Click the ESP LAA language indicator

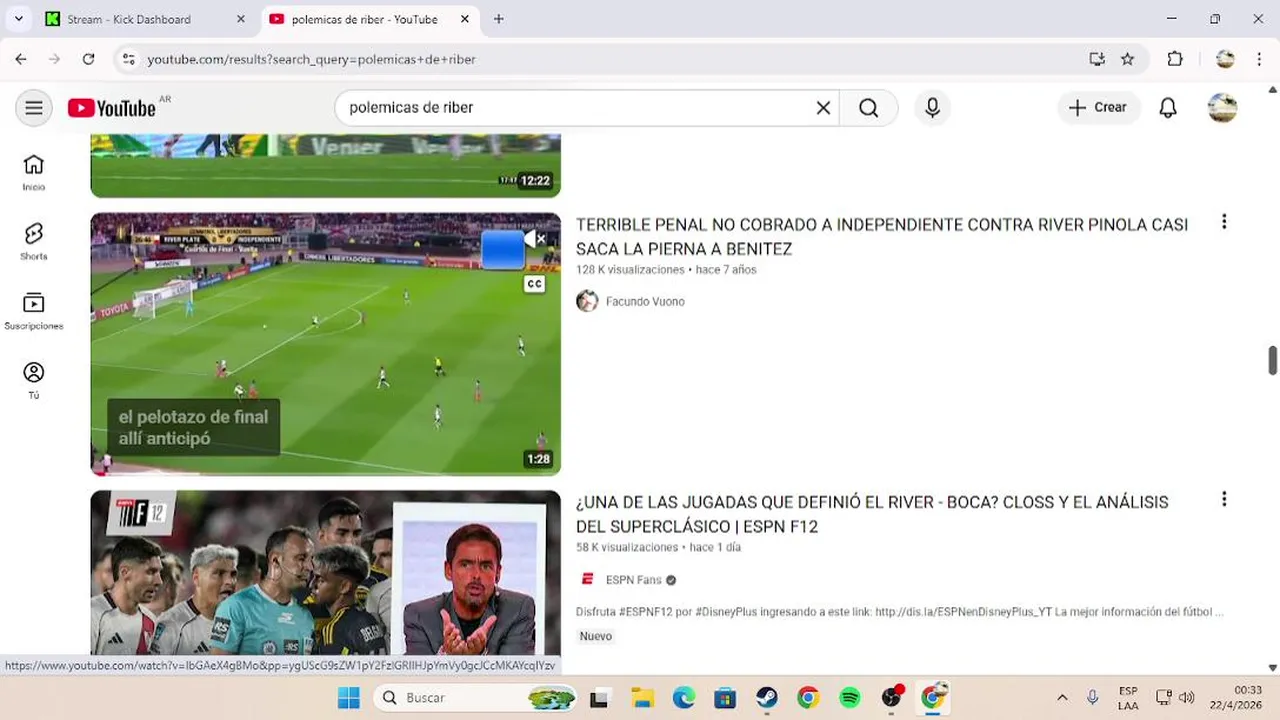click(1128, 698)
